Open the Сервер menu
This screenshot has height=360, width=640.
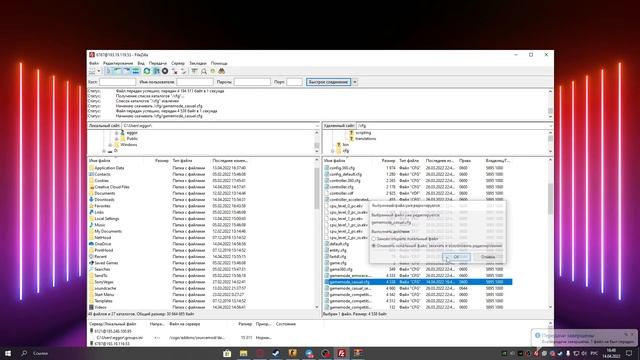point(178,63)
